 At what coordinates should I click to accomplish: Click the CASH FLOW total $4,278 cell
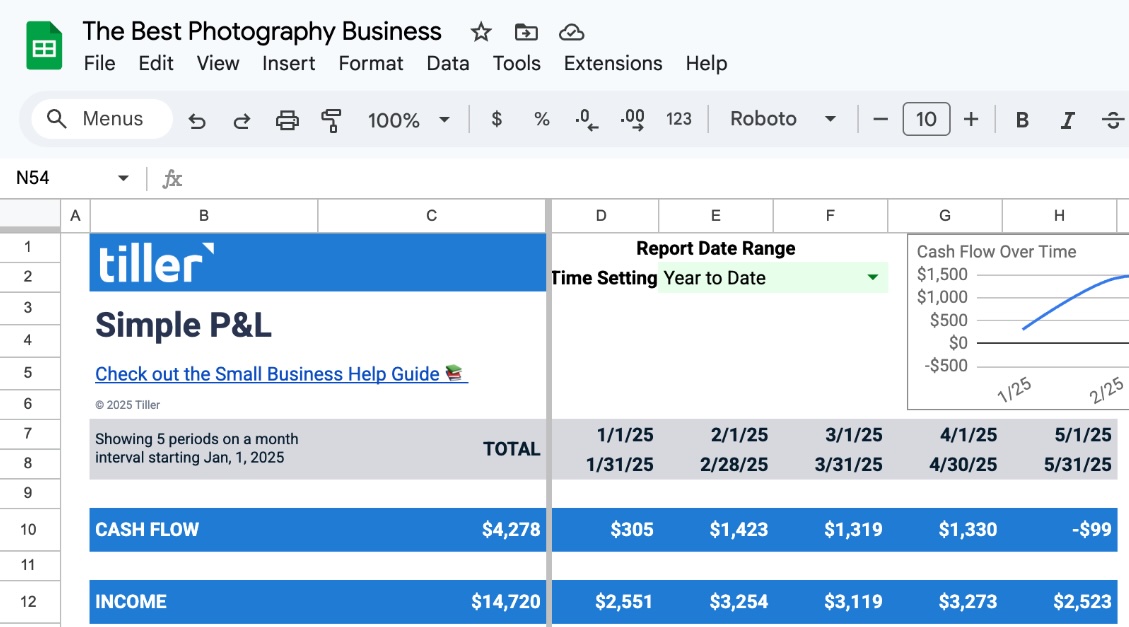click(x=431, y=530)
